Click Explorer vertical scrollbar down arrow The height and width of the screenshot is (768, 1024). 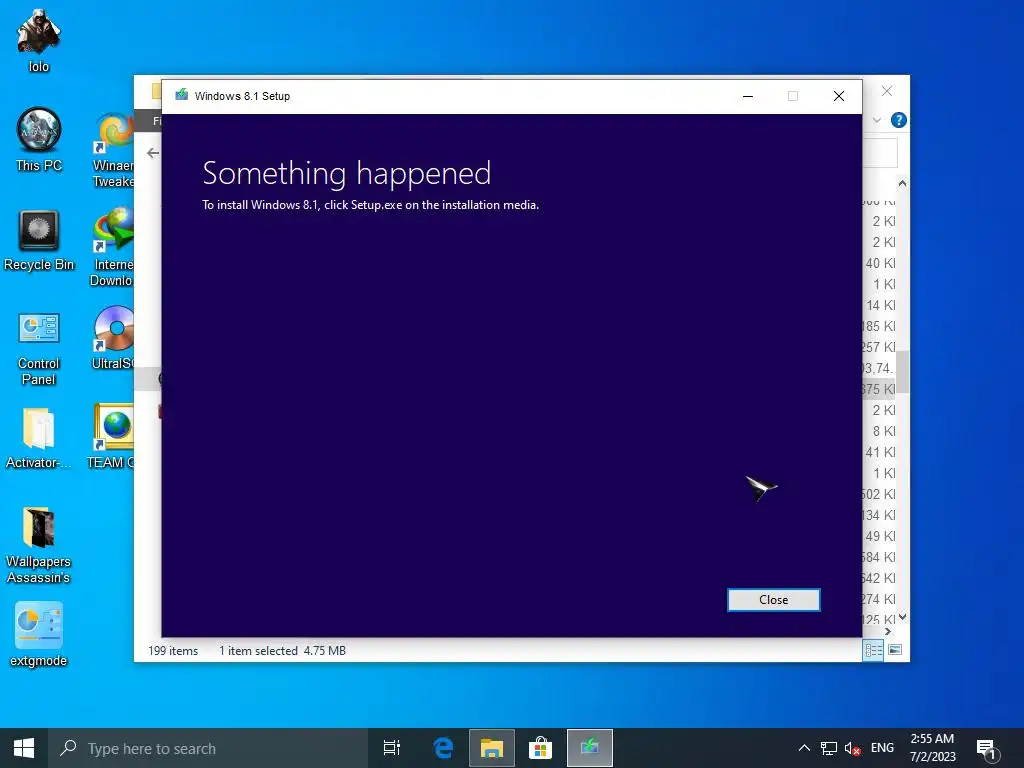point(902,616)
